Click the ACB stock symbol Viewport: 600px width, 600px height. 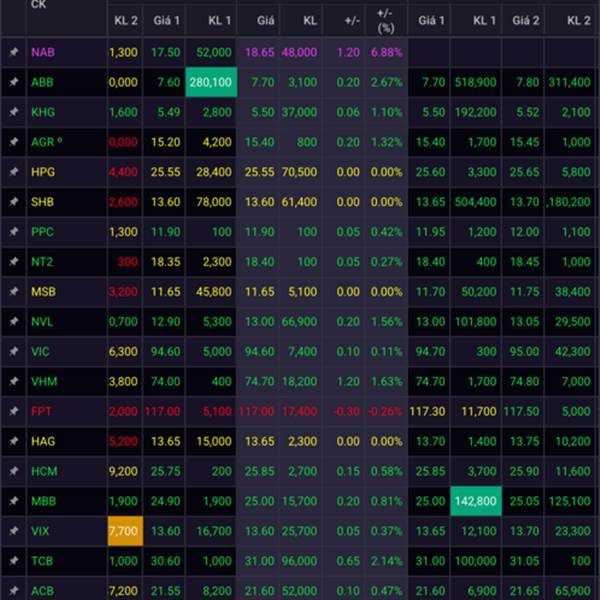pyautogui.click(x=42, y=591)
